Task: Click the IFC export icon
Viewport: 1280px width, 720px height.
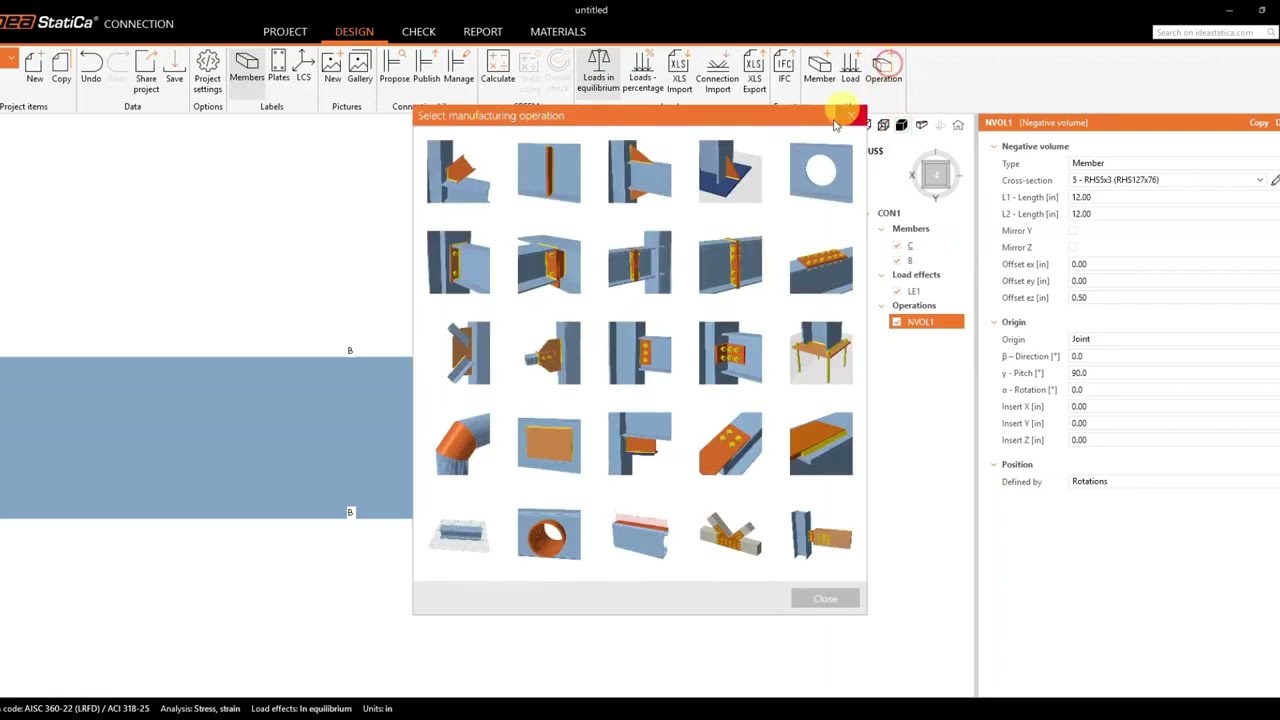Action: [x=784, y=68]
